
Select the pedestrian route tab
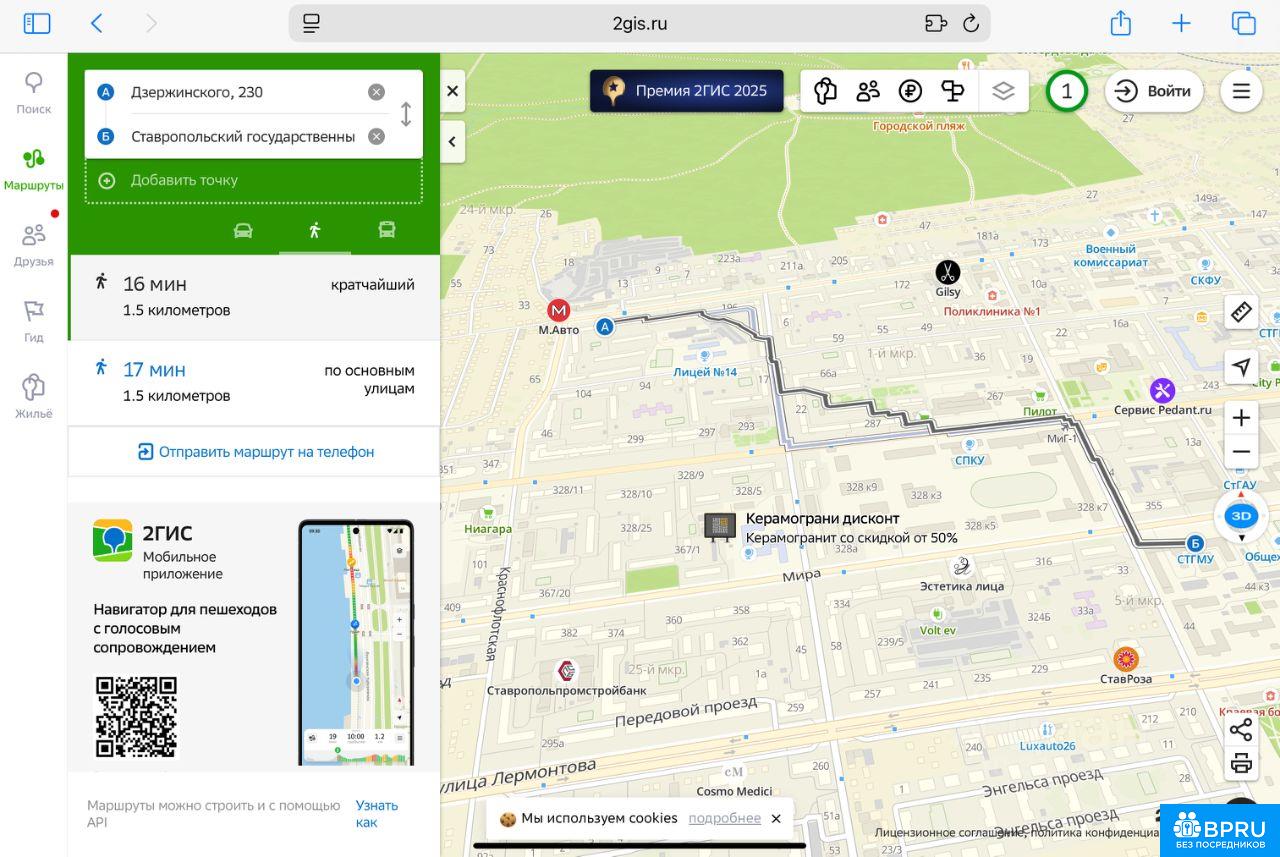[x=315, y=230]
